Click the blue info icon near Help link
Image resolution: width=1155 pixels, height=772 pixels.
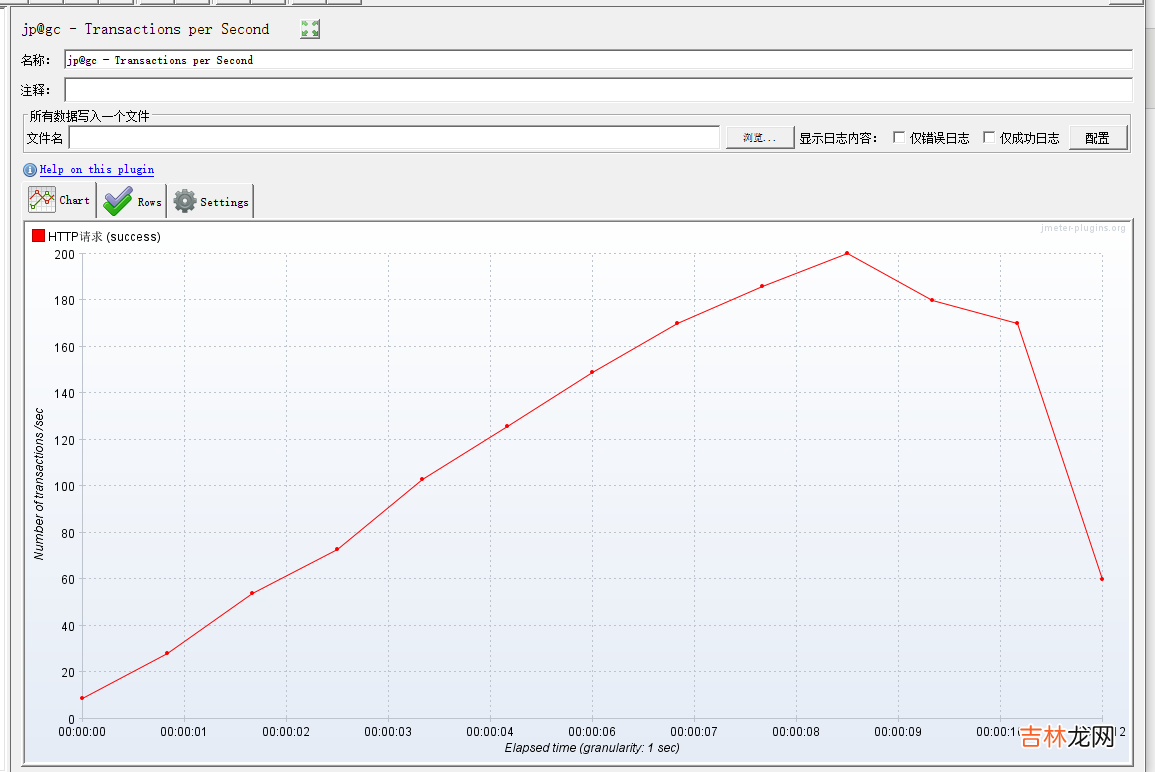point(30,170)
